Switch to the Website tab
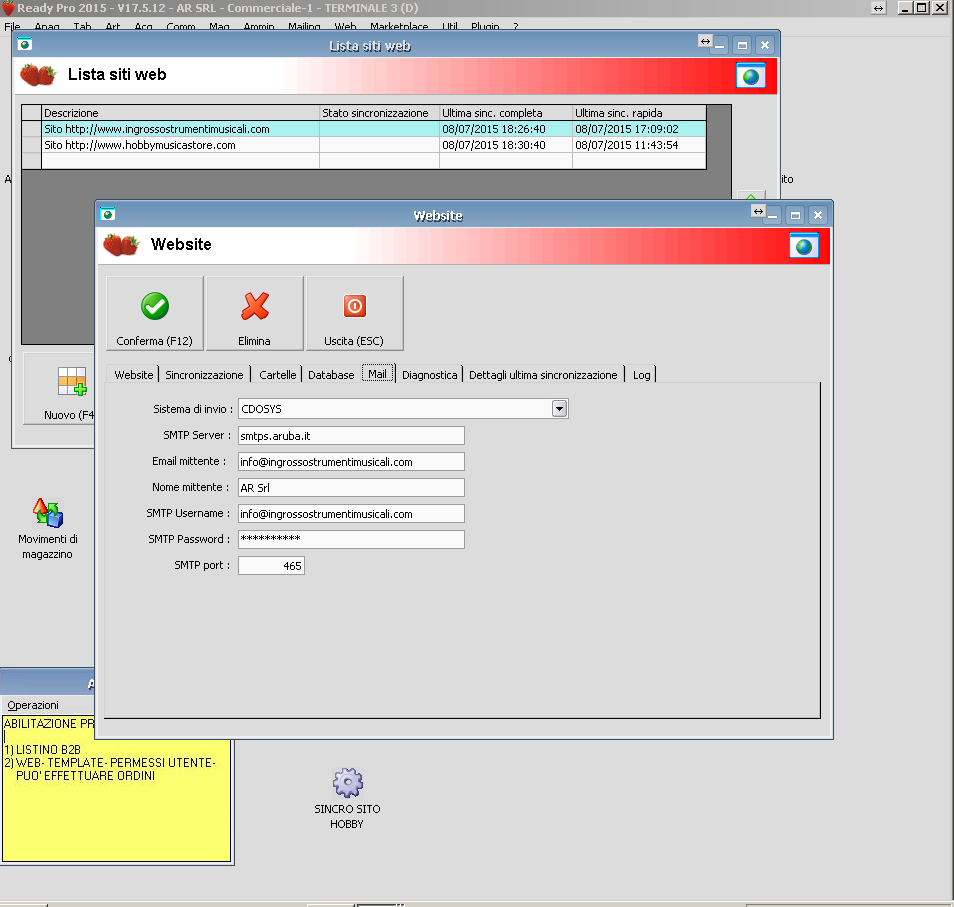Screen dimensions: 954x907 (x=134, y=375)
